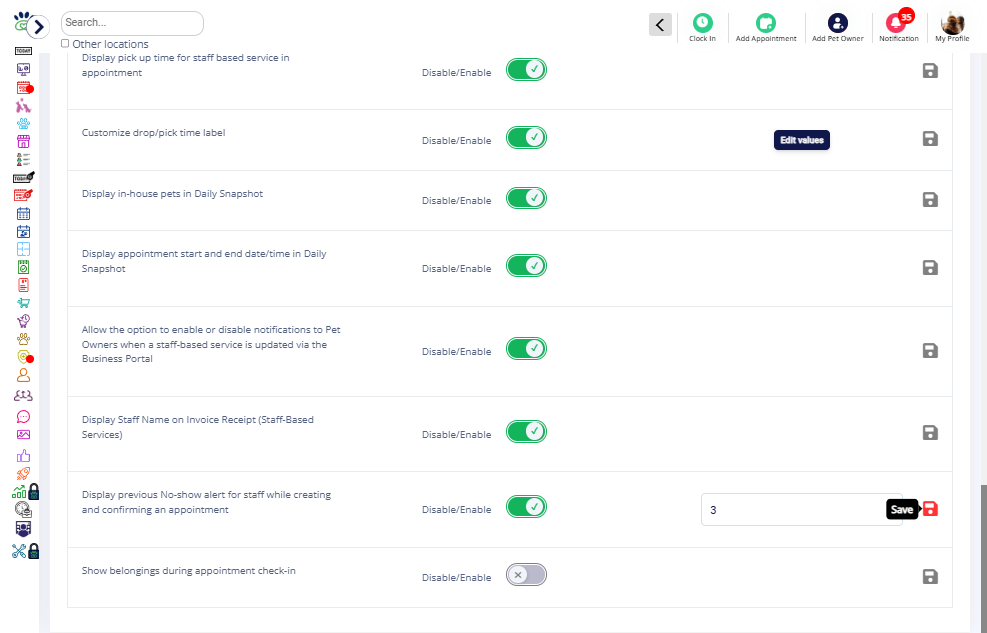The width and height of the screenshot is (987, 633).
Task: Click the vertical page scrollbar thumb
Action: (983, 559)
